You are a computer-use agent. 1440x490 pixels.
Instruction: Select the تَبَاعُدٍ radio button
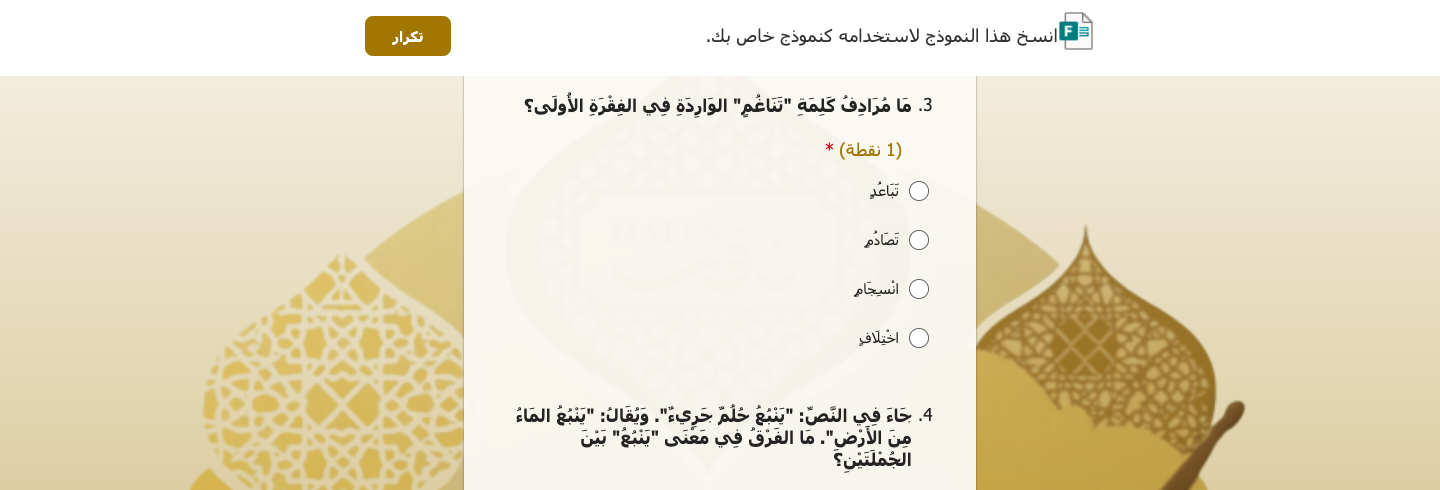(919, 191)
